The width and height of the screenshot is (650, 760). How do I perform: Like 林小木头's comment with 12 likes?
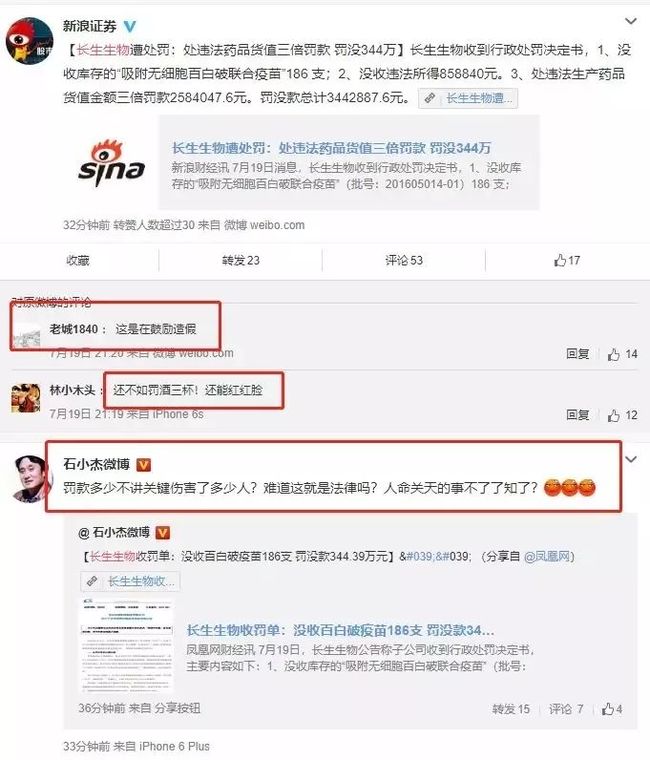click(622, 415)
